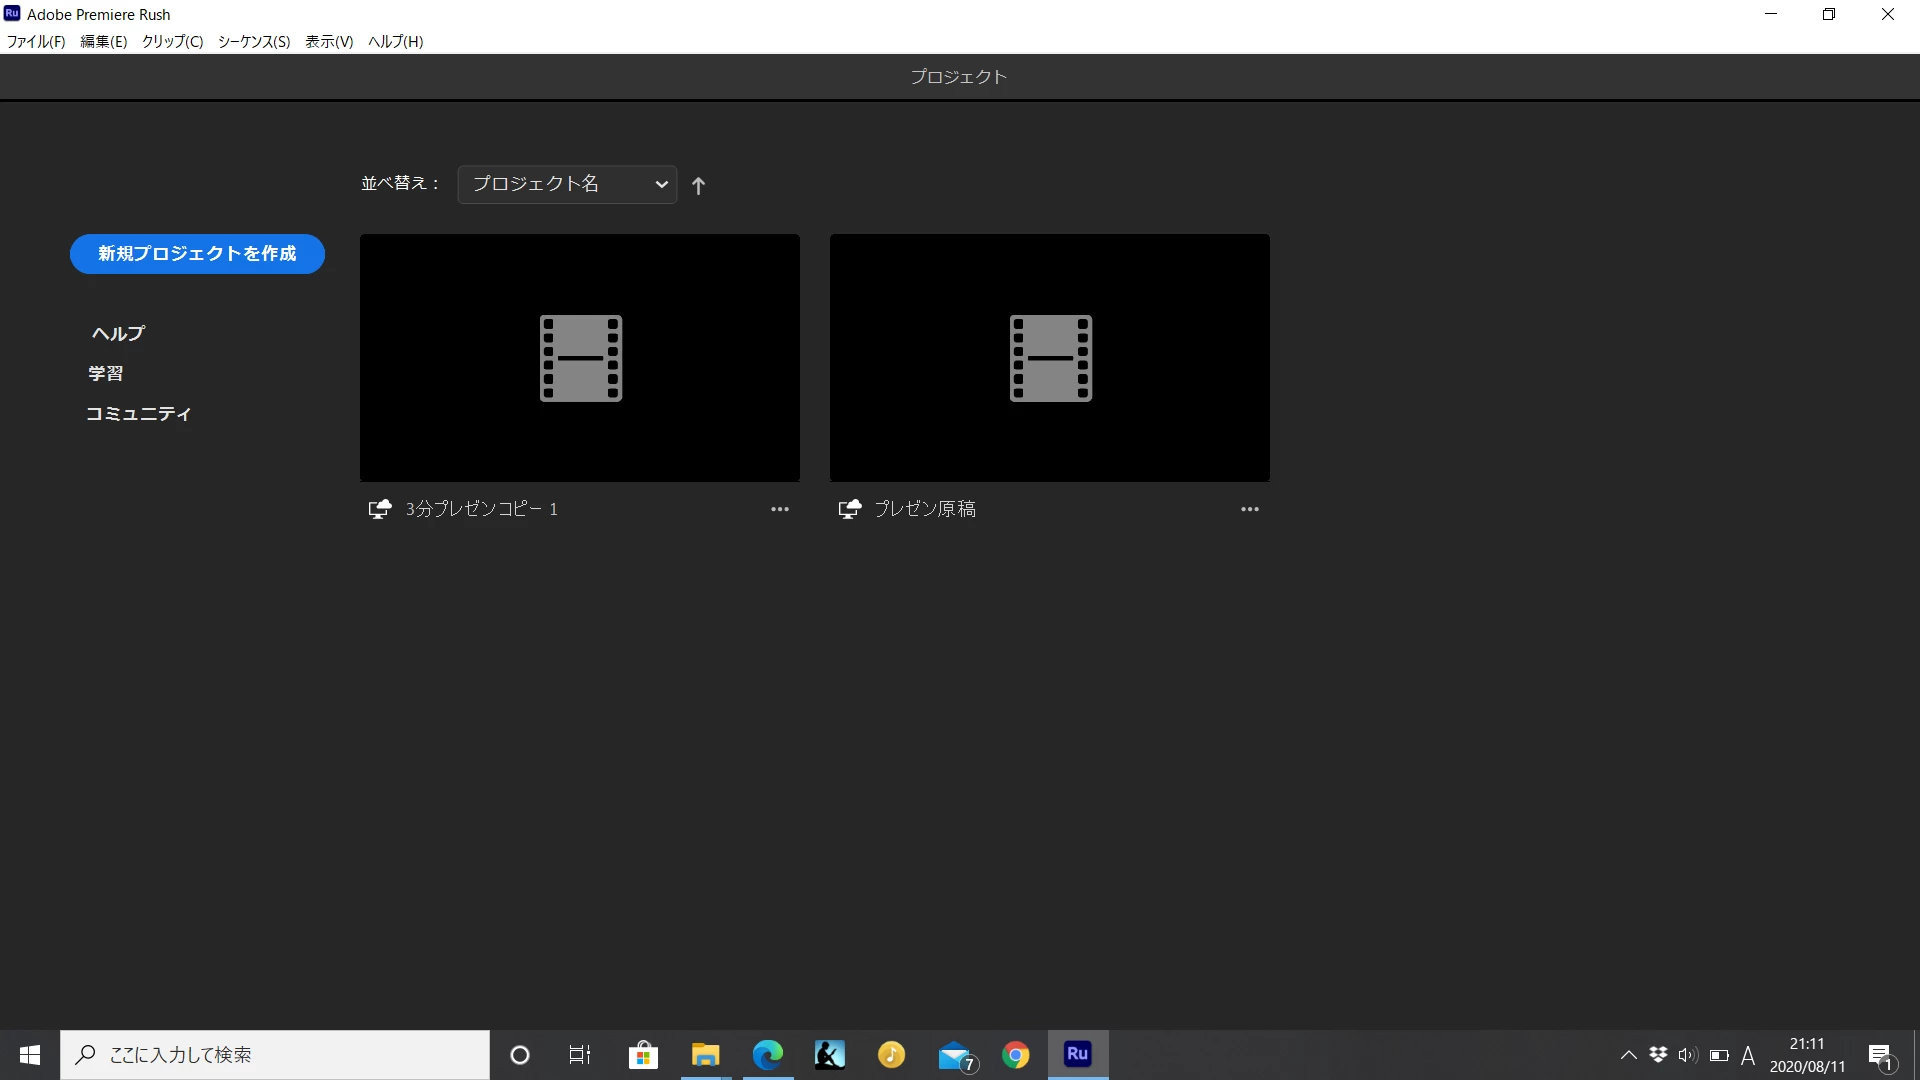Click Premiere Rush icon in taskbar

coord(1077,1054)
